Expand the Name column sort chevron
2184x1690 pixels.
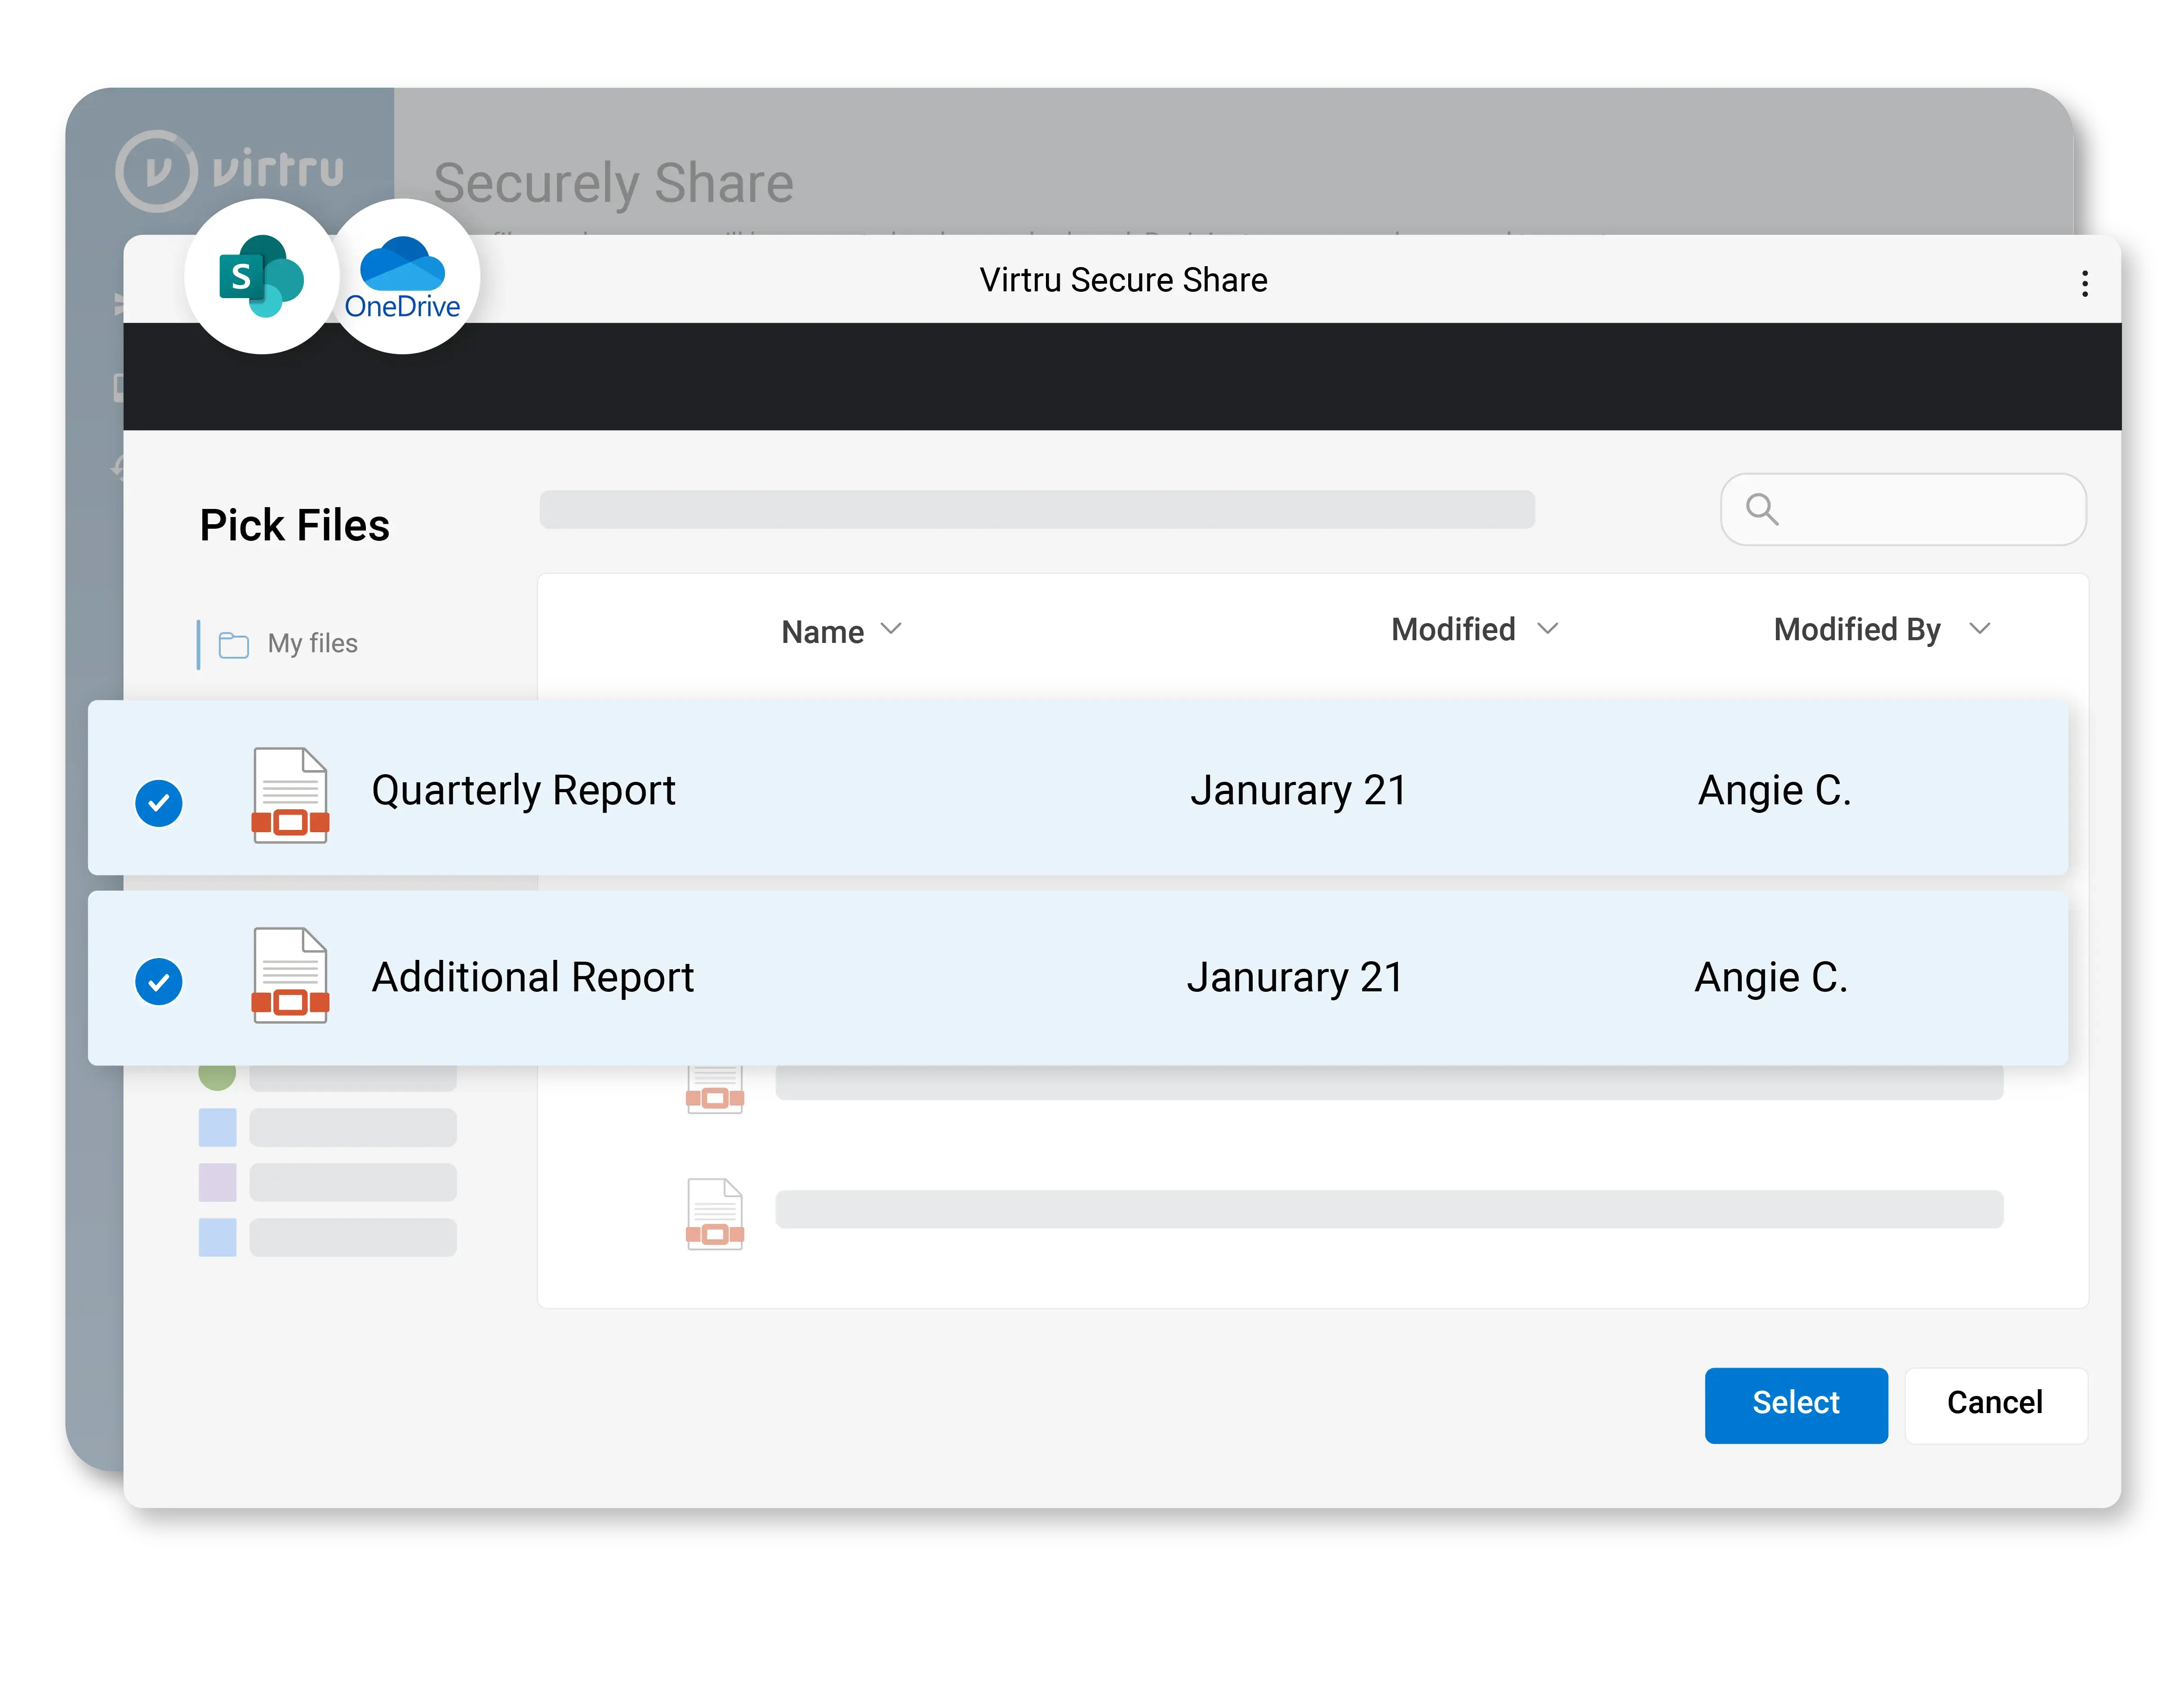891,629
